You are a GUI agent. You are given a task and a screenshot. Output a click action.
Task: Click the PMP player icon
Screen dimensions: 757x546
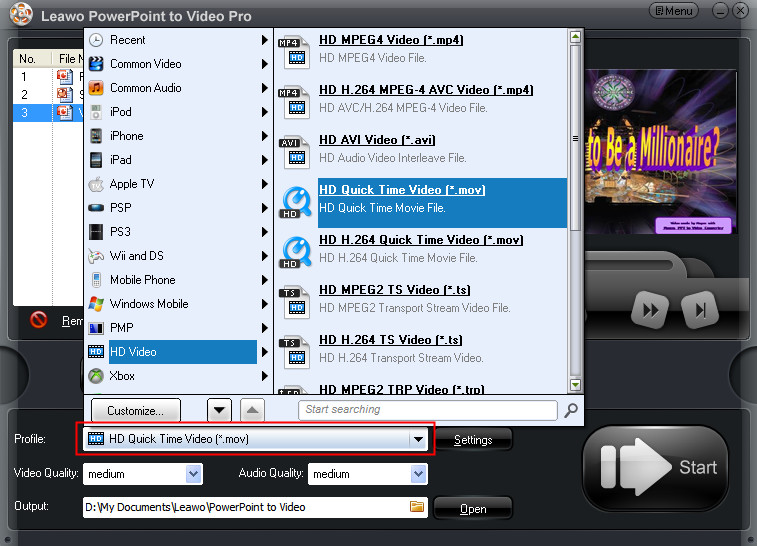pyautogui.click(x=96, y=328)
